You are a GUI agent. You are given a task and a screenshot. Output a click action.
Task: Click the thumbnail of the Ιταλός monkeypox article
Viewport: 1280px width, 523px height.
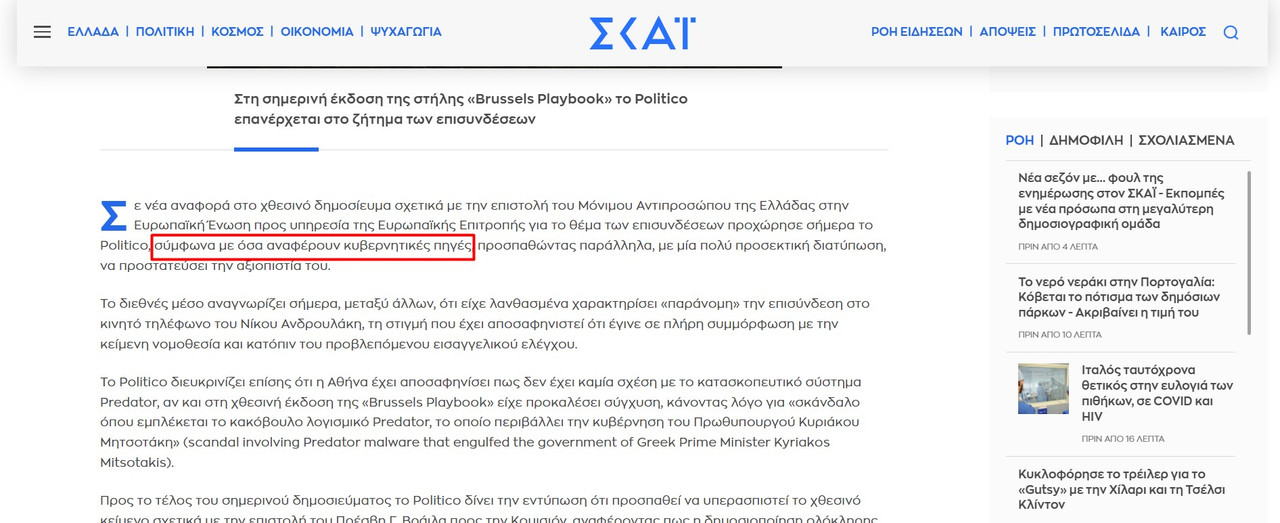pyautogui.click(x=1043, y=388)
